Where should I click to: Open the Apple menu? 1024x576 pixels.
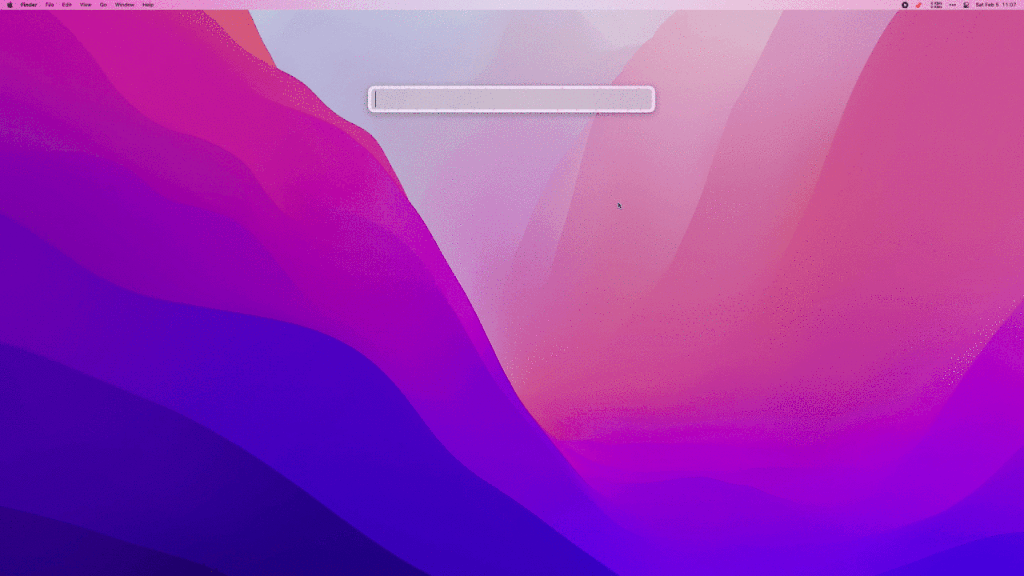[x=10, y=5]
